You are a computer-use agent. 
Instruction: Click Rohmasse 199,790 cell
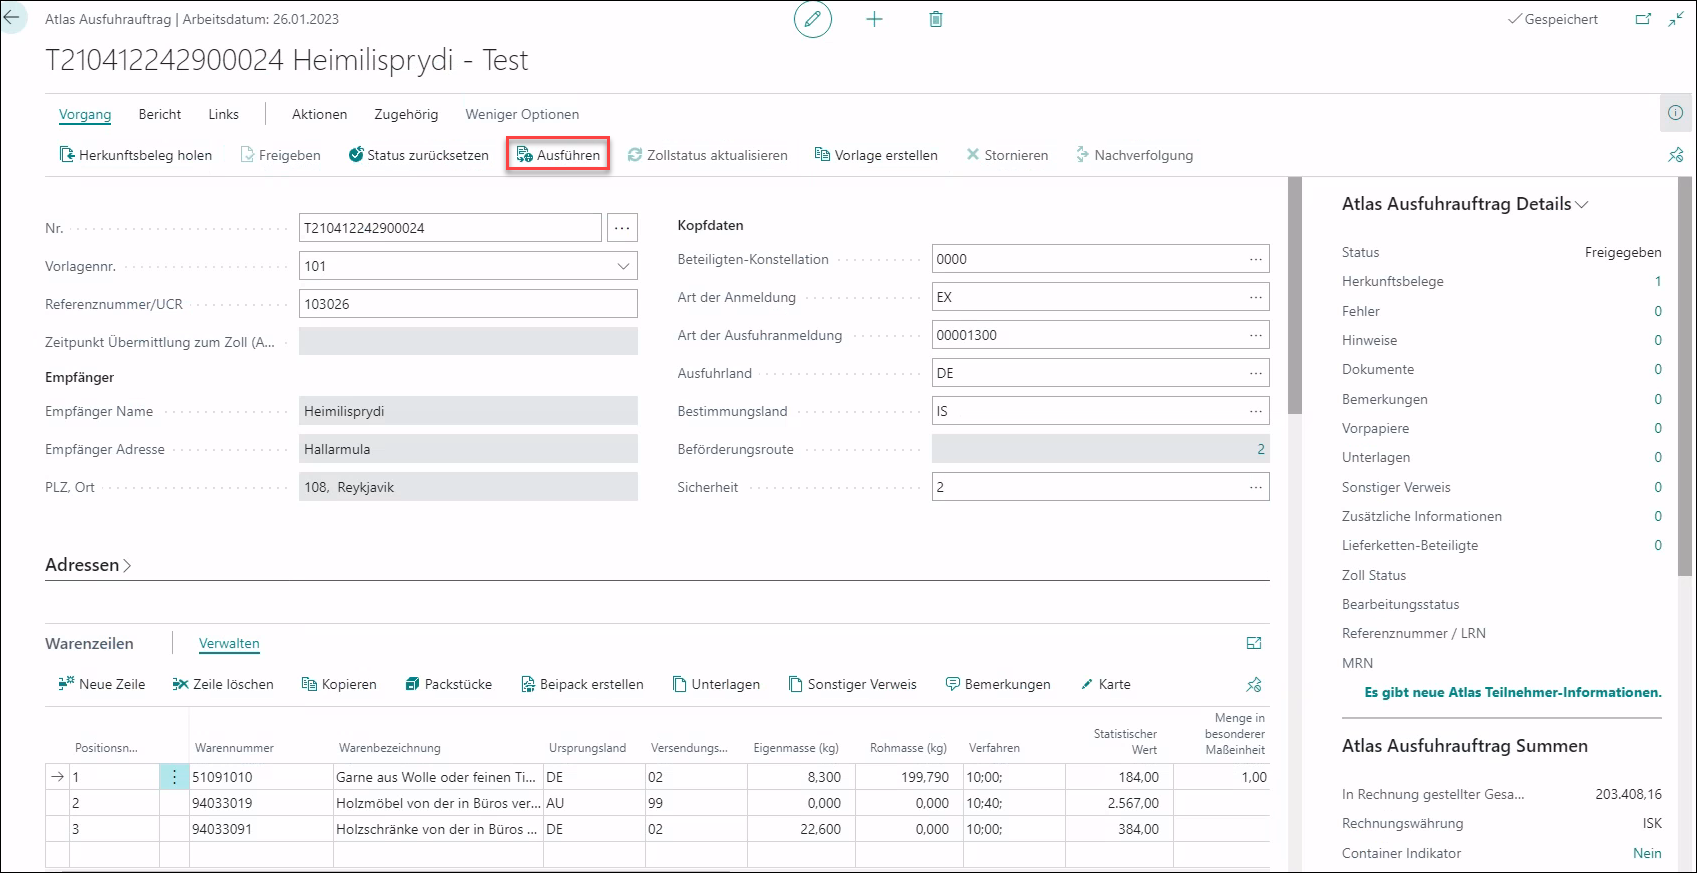coord(908,777)
